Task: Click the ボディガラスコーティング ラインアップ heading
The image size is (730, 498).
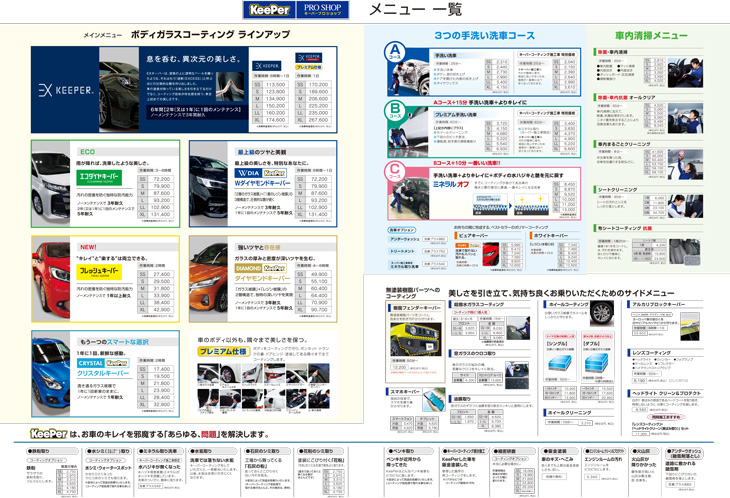Action: (x=210, y=34)
